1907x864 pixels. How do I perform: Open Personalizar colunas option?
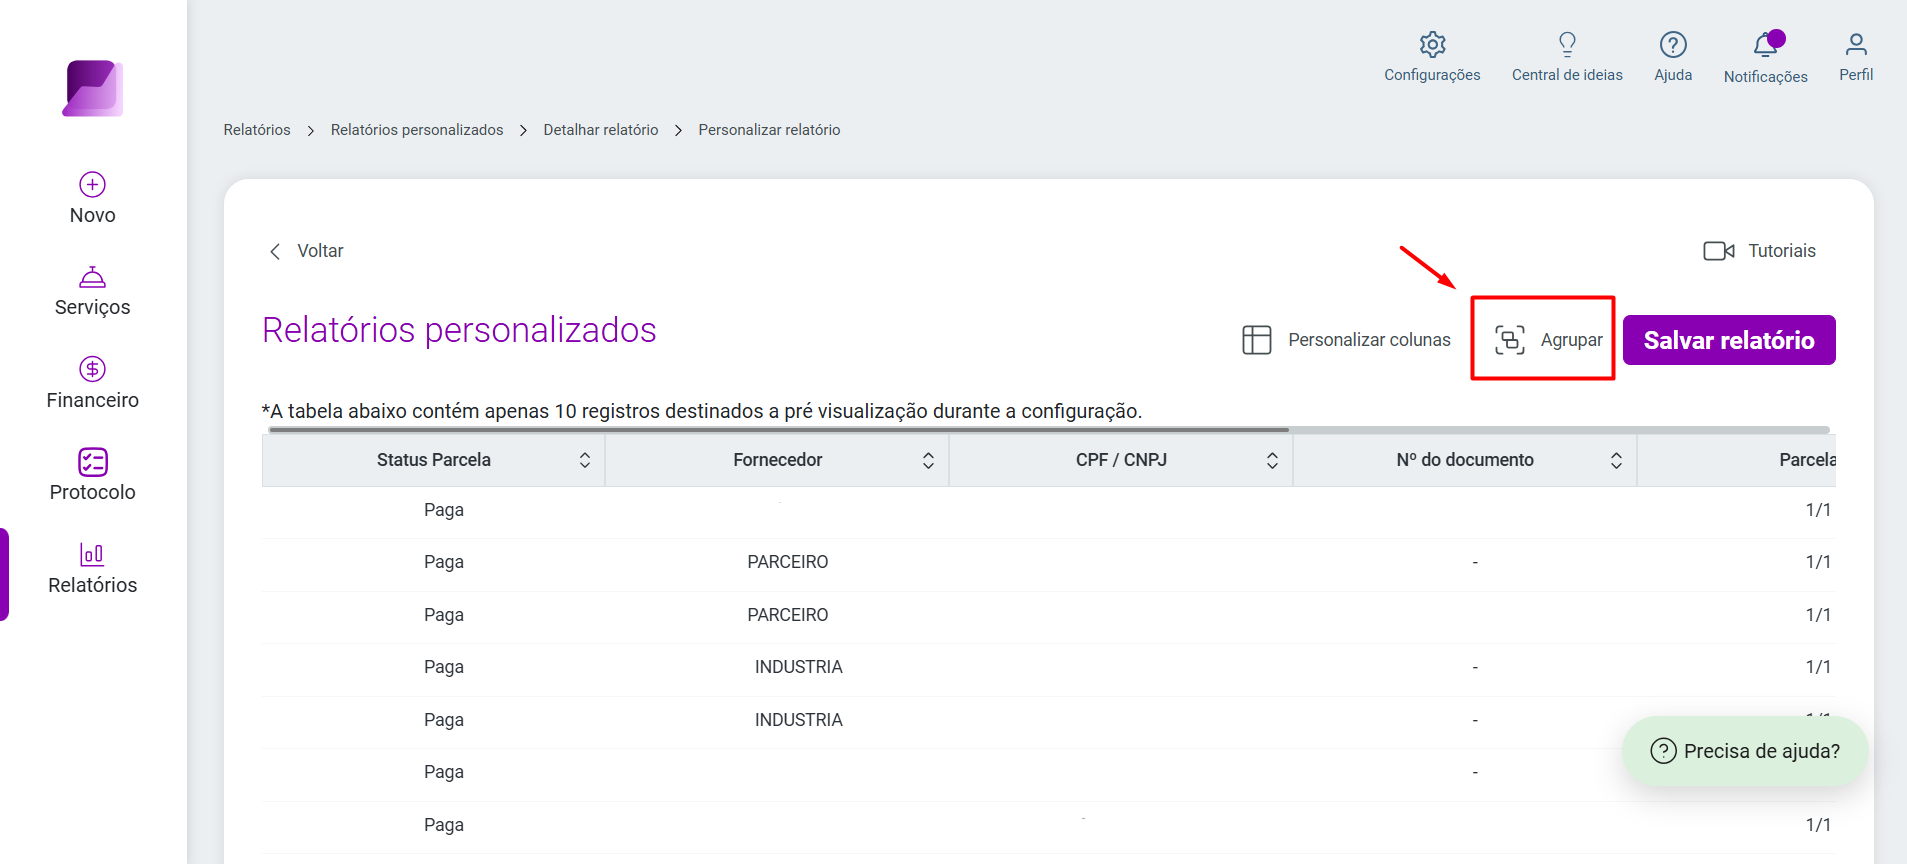[1346, 340]
